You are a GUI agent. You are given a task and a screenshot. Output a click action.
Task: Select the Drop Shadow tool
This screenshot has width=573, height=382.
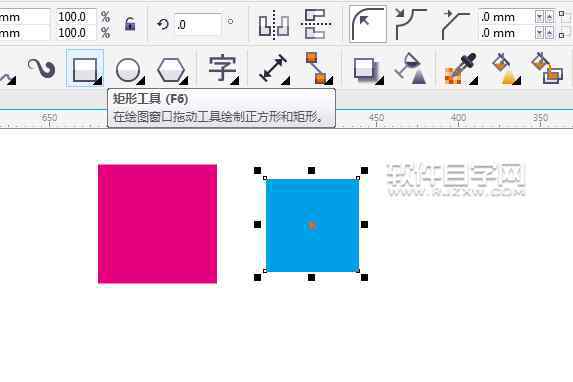tap(367, 69)
